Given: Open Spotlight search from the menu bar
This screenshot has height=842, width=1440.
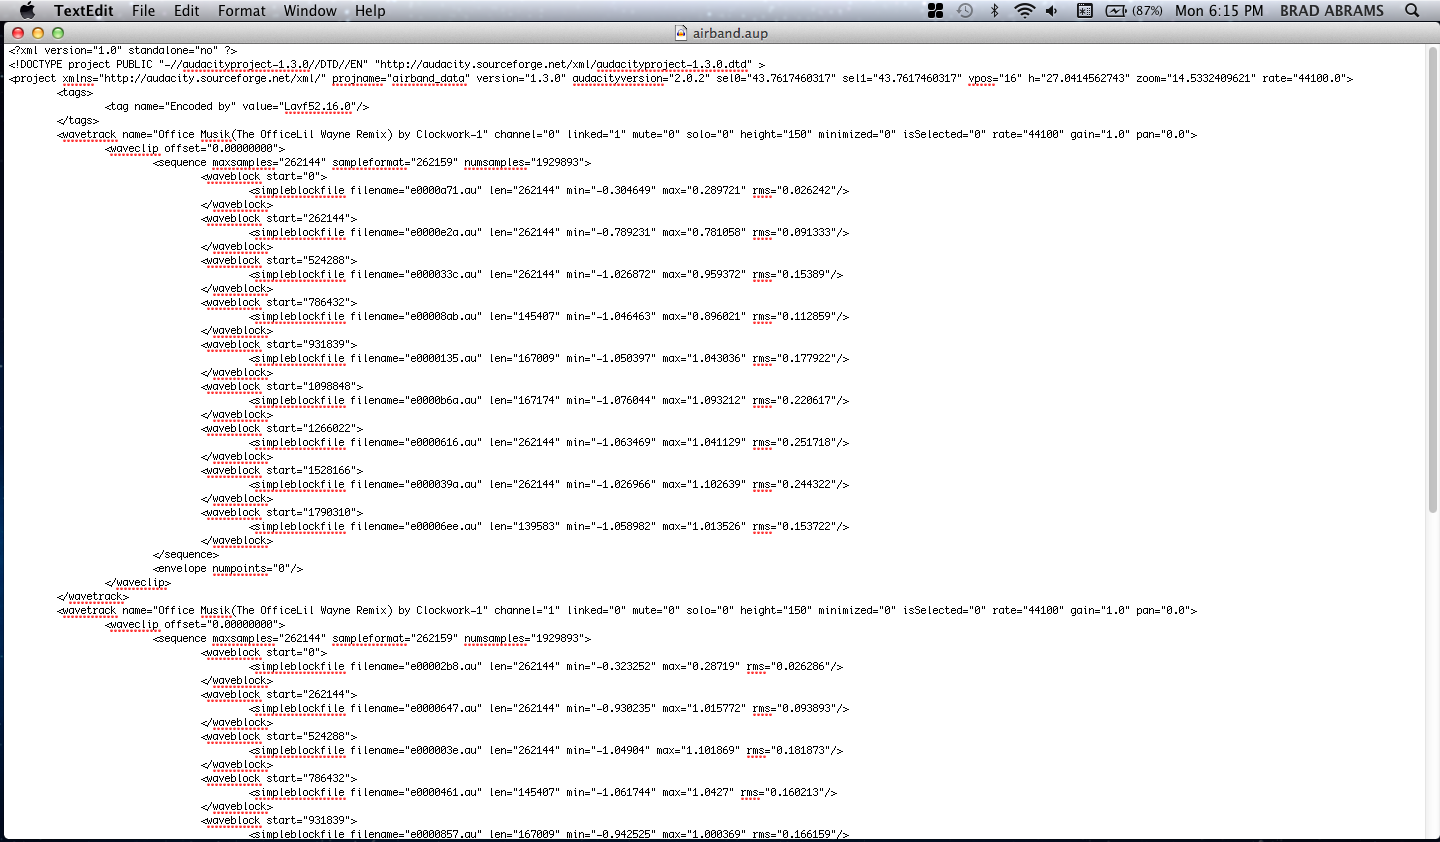Looking at the screenshot, I should coord(1411,10).
